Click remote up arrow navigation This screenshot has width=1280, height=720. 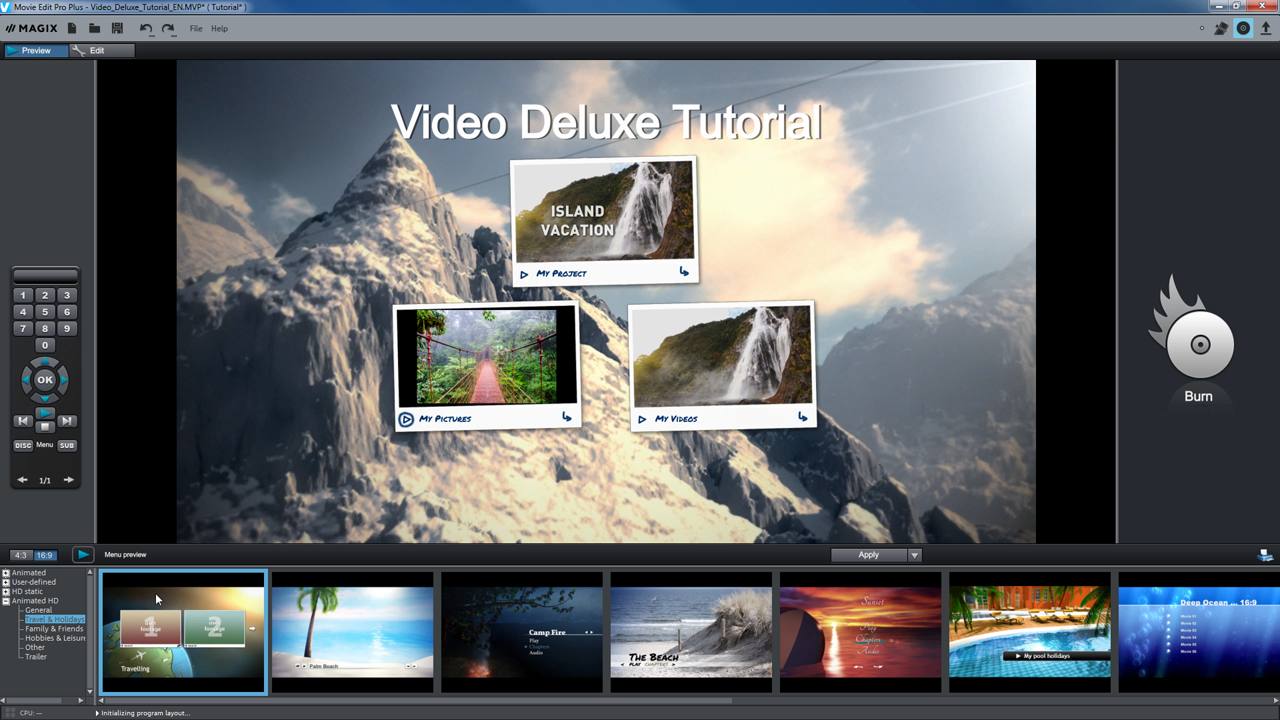click(x=45, y=362)
